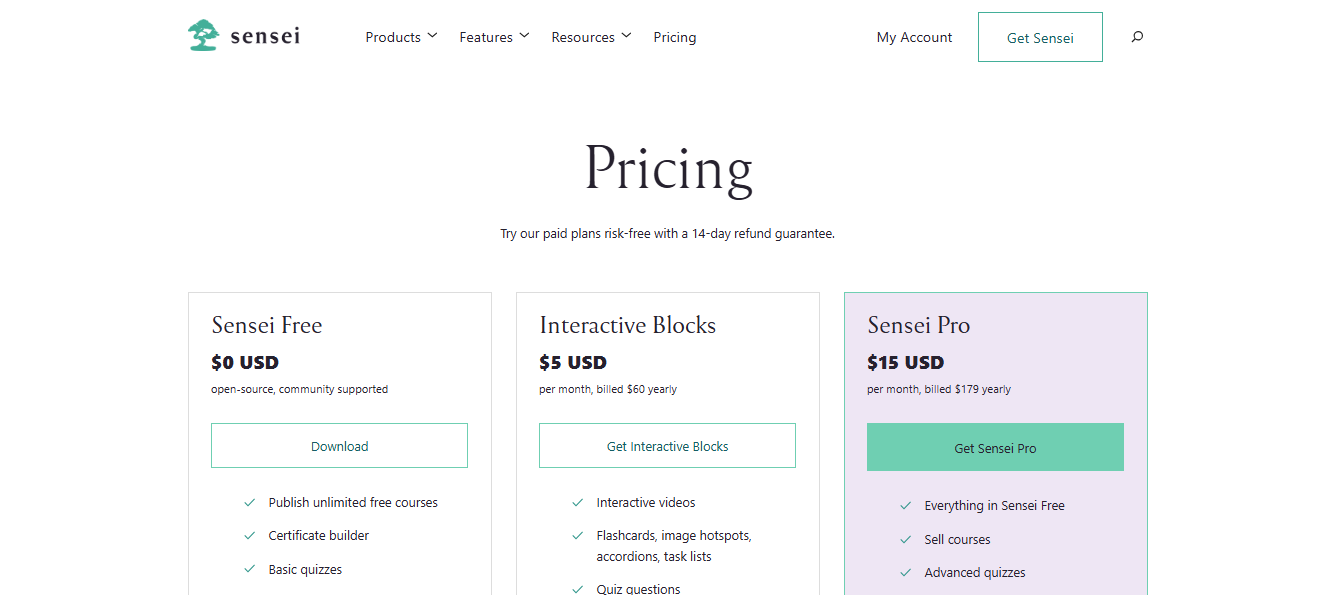1330x595 pixels.
Task: Click checkmark next to Flashcards, image hotspots
Action: tap(578, 536)
